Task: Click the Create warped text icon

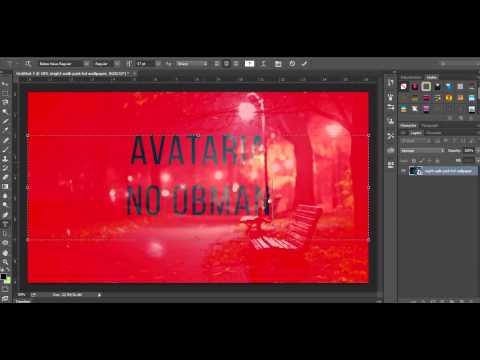Action: click(x=263, y=64)
